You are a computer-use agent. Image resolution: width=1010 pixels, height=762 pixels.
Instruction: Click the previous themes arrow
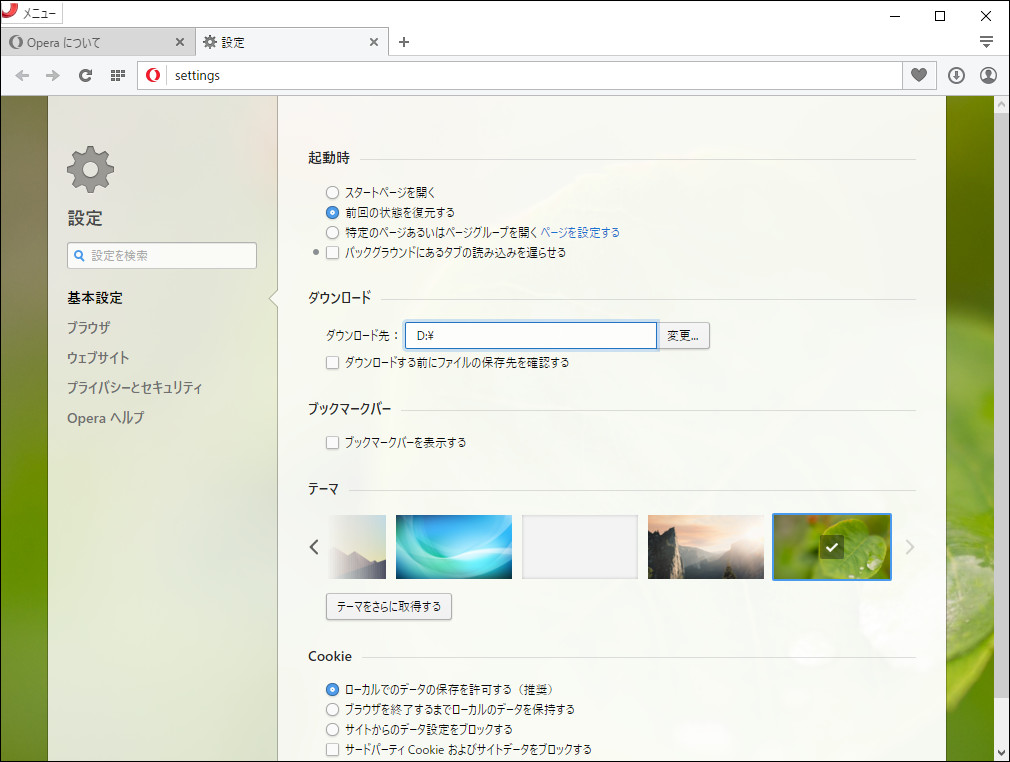[x=313, y=547]
